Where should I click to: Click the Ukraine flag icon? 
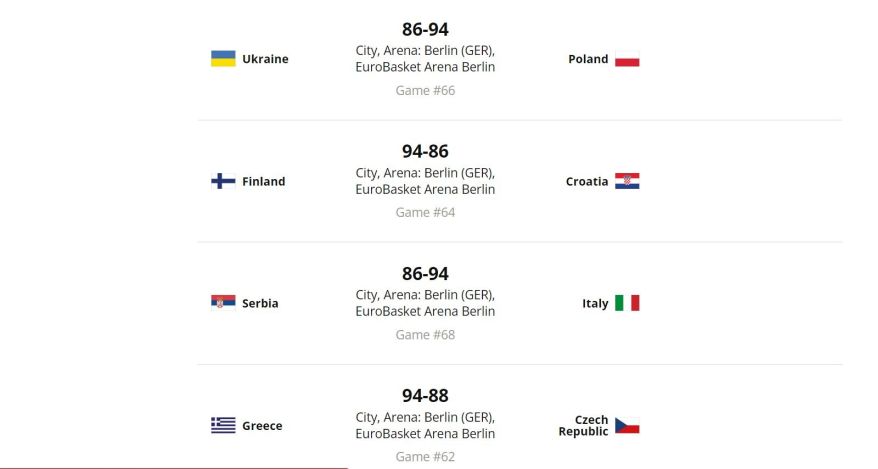223,59
